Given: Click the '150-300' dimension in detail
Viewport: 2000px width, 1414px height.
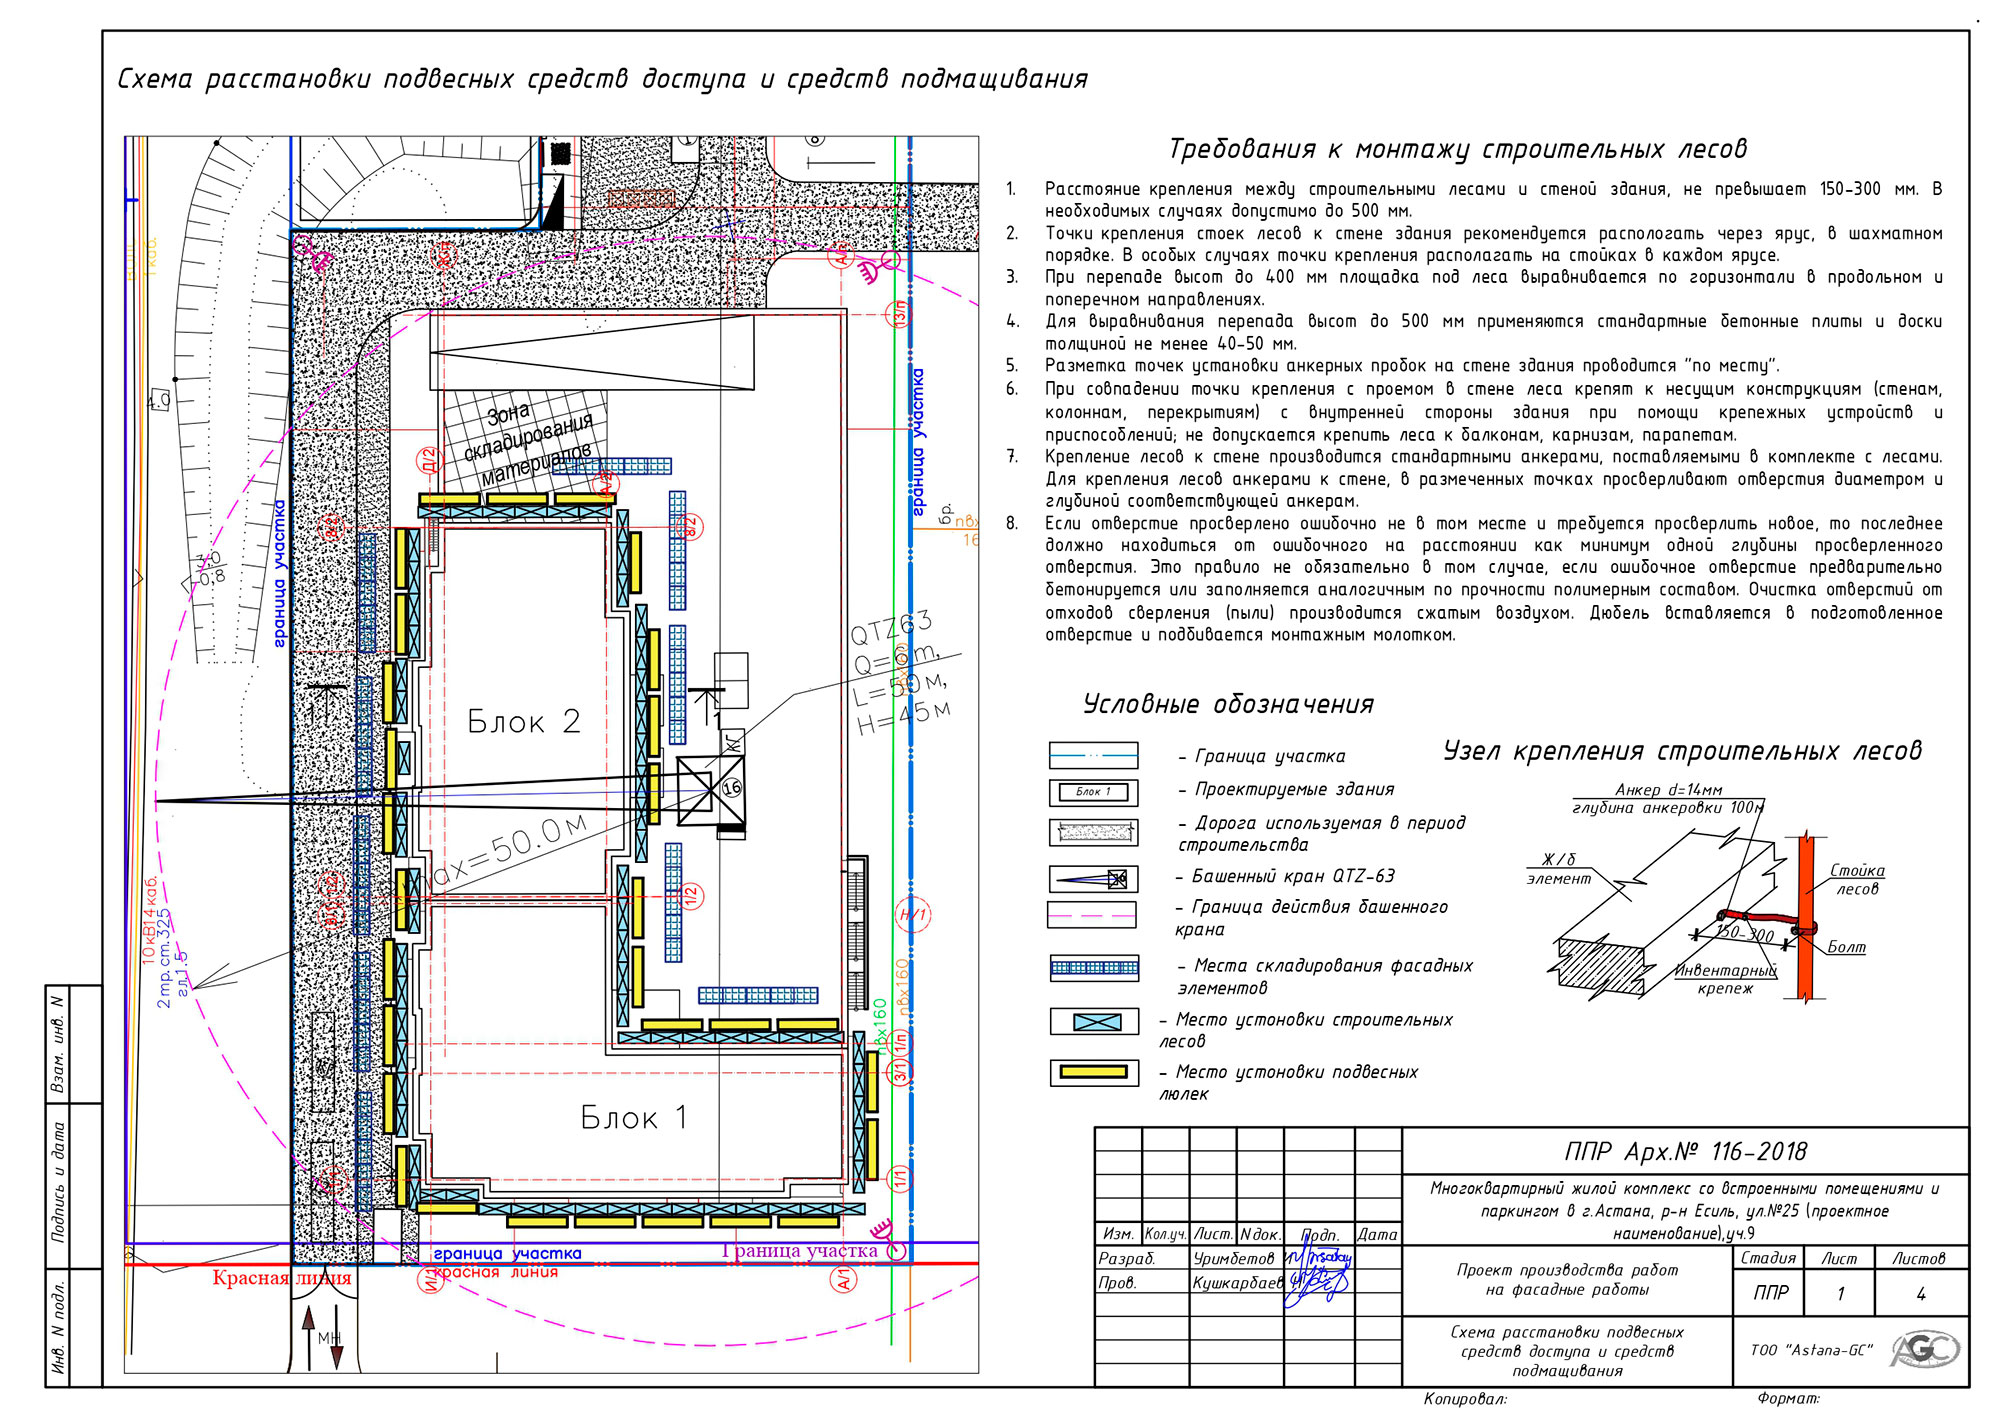Looking at the screenshot, I should pyautogui.click(x=1744, y=933).
